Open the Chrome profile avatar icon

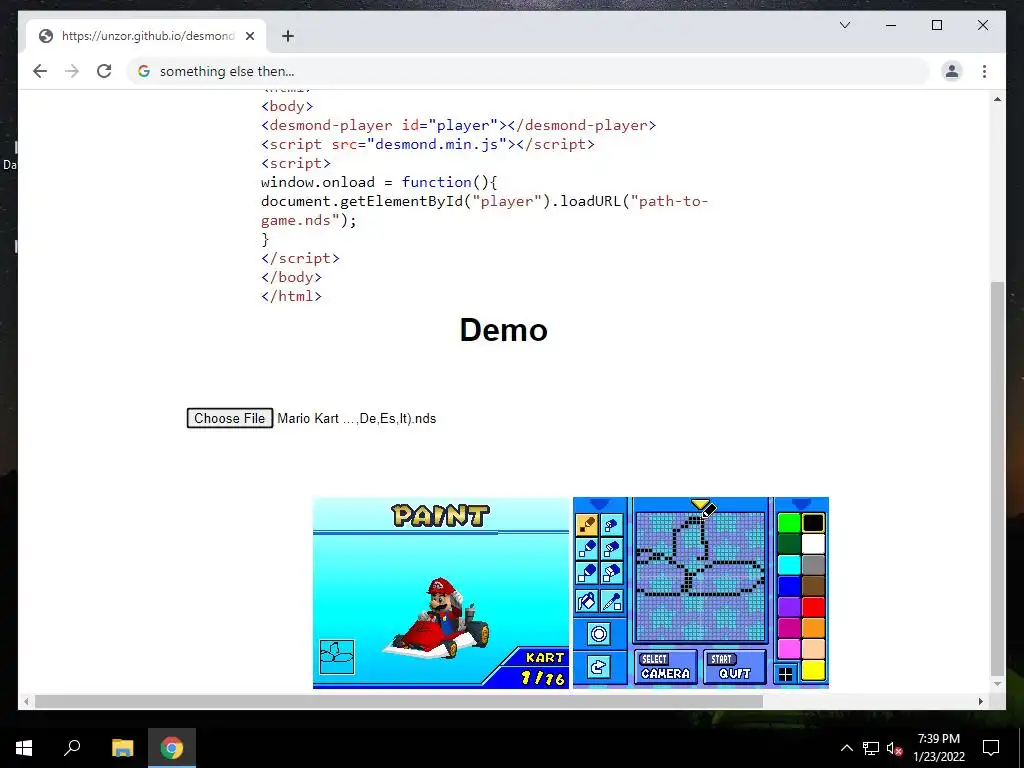tap(952, 71)
